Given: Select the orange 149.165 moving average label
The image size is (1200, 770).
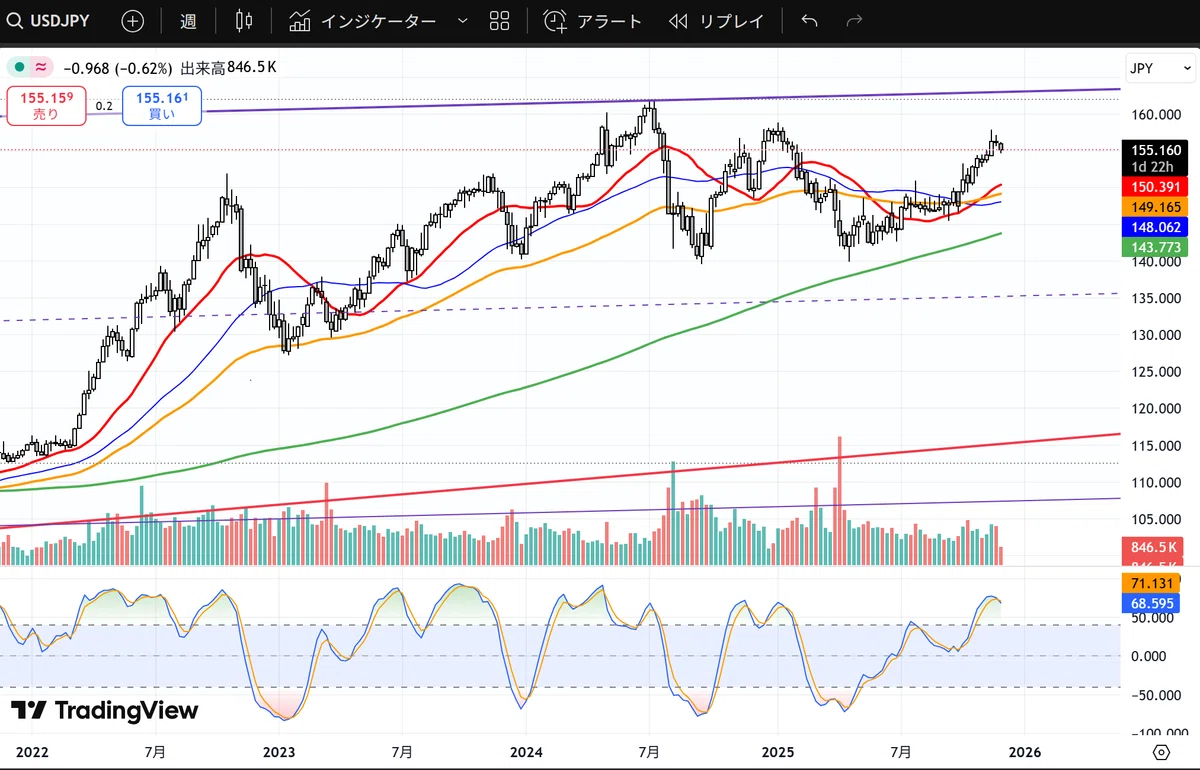Looking at the screenshot, I should (x=1155, y=206).
